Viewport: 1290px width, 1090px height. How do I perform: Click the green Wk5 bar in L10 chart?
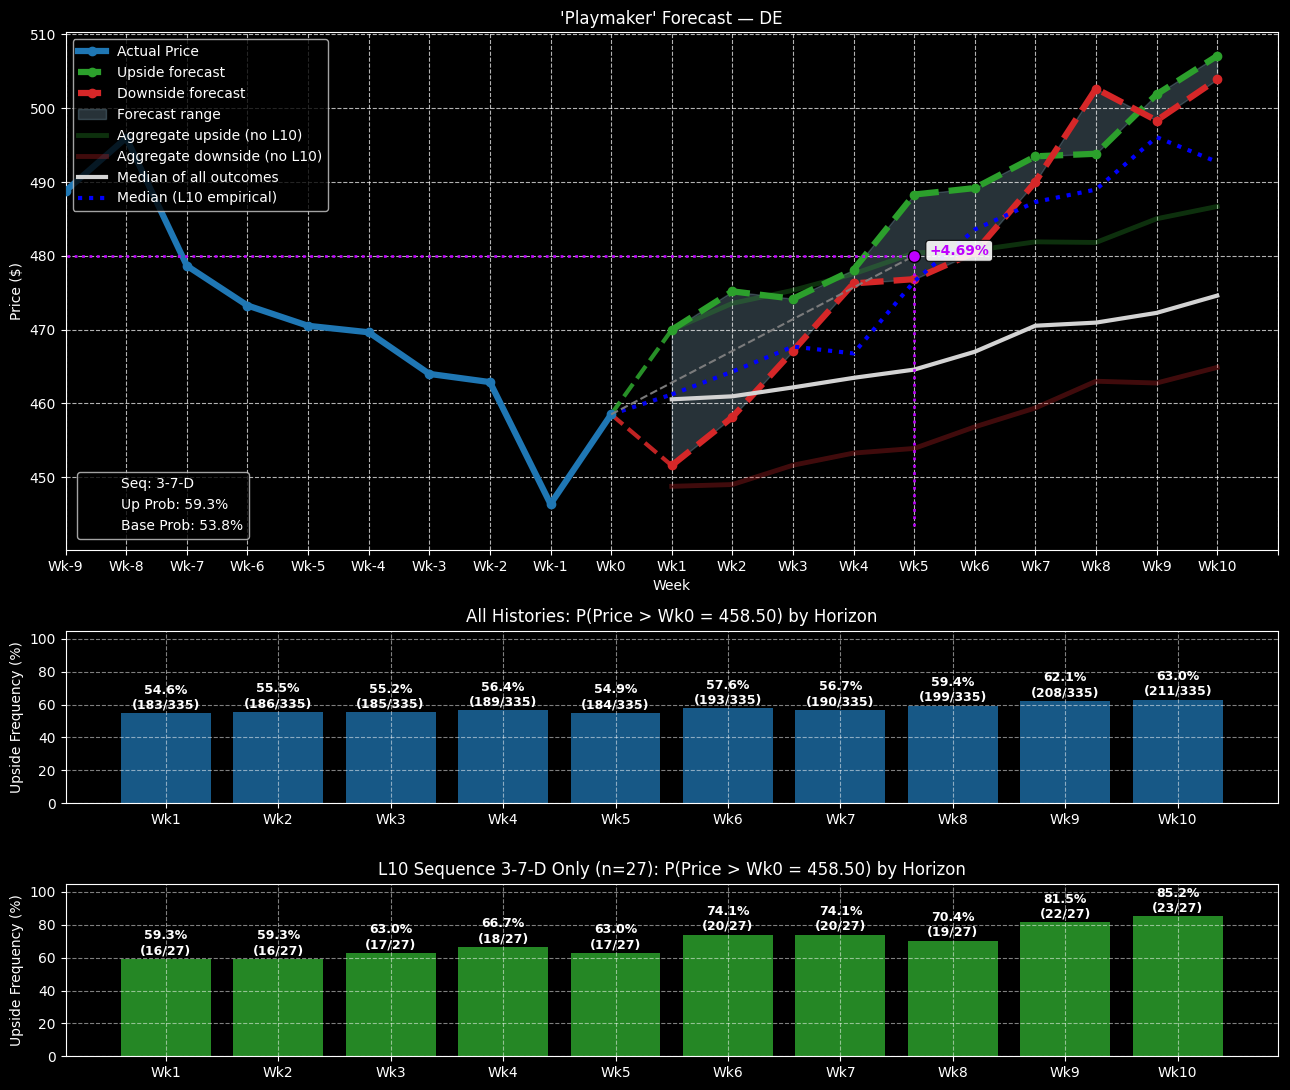point(615,1004)
